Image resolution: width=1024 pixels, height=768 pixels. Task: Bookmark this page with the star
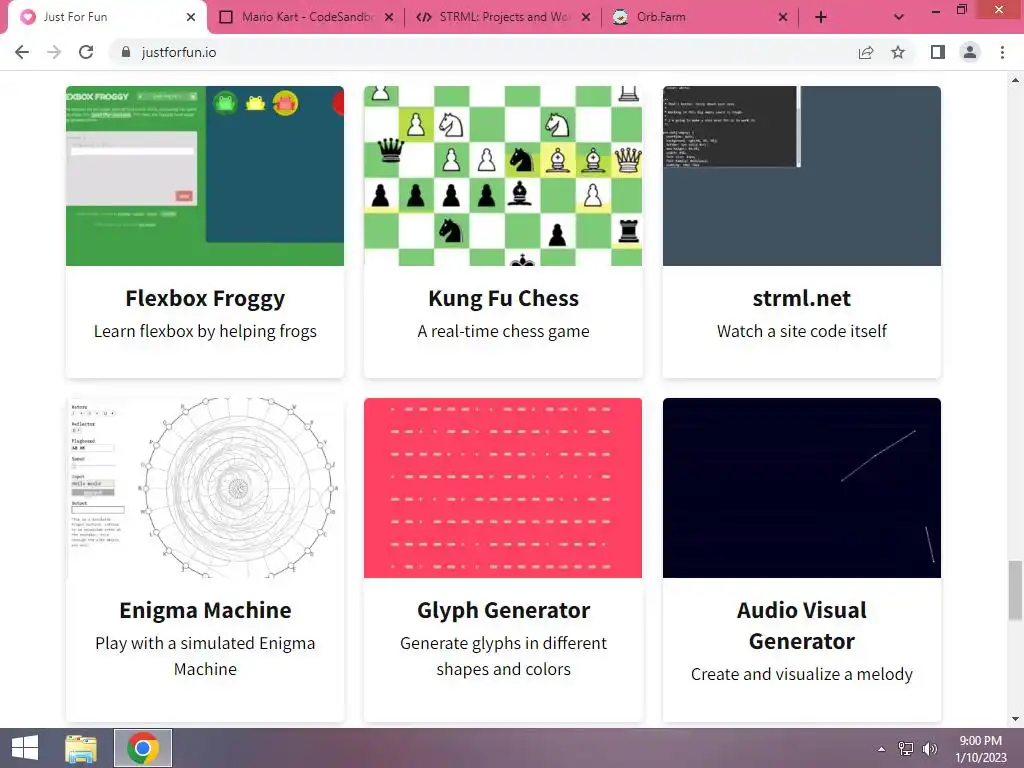[x=898, y=52]
